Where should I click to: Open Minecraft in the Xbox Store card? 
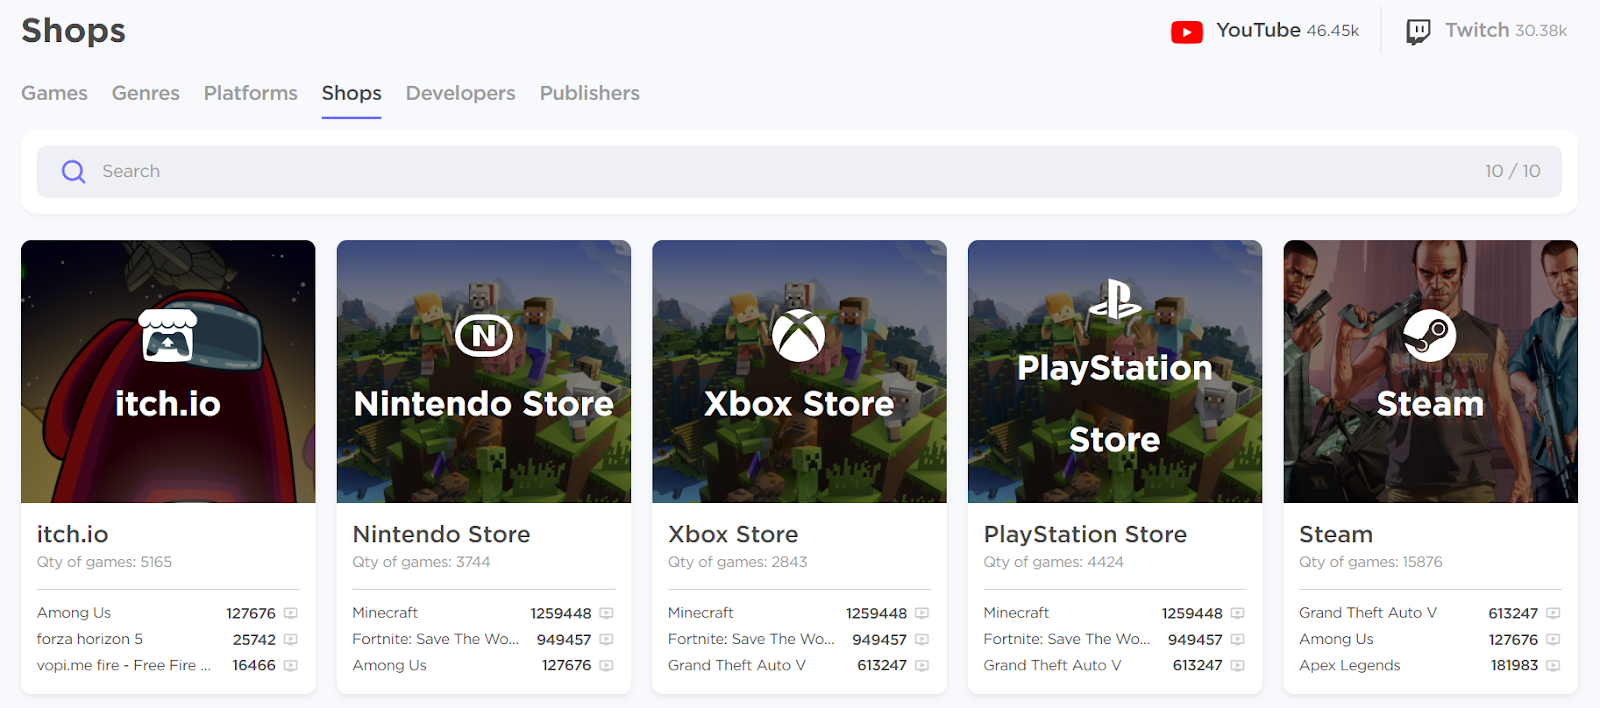click(701, 613)
